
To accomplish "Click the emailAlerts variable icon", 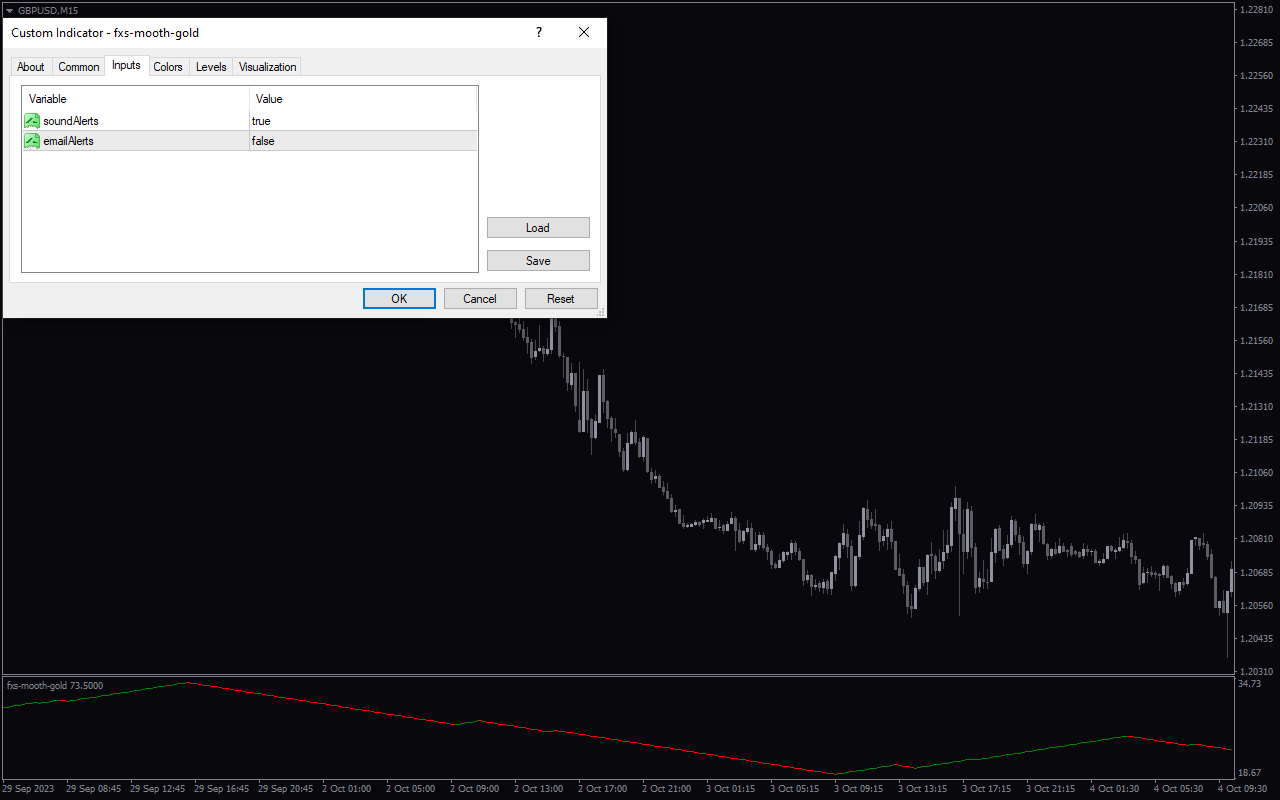I will (x=32, y=141).
